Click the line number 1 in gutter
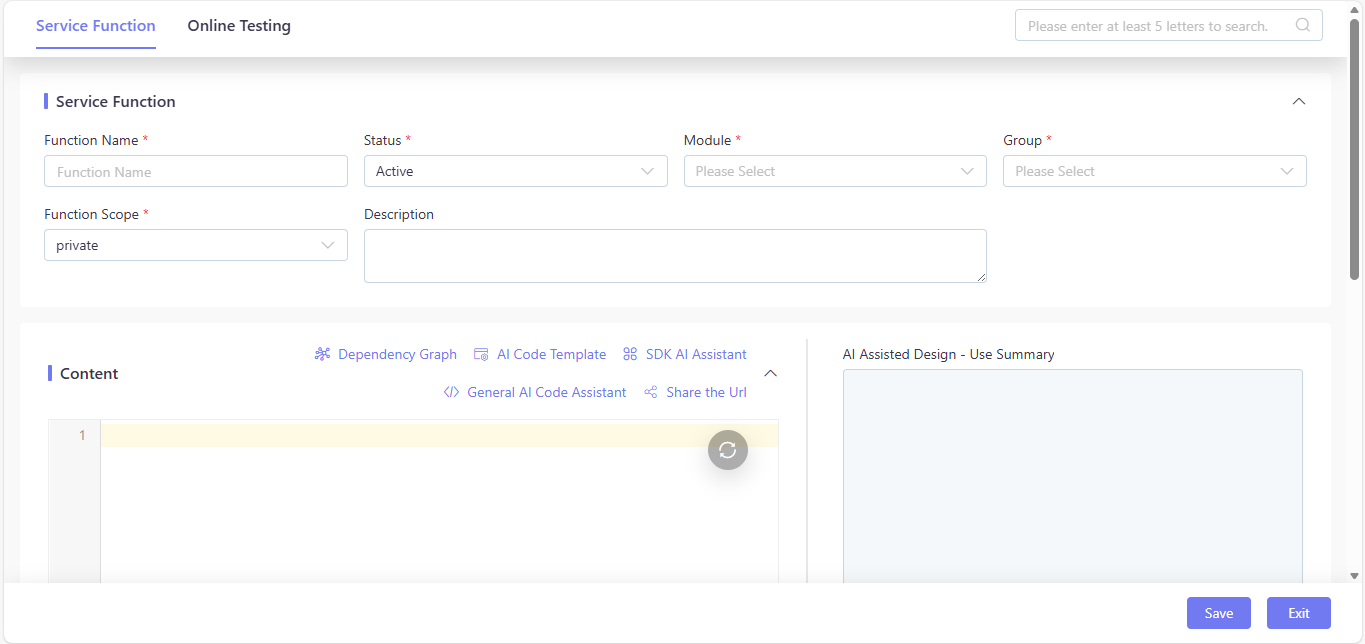The height and width of the screenshot is (644, 1365). [x=82, y=435]
